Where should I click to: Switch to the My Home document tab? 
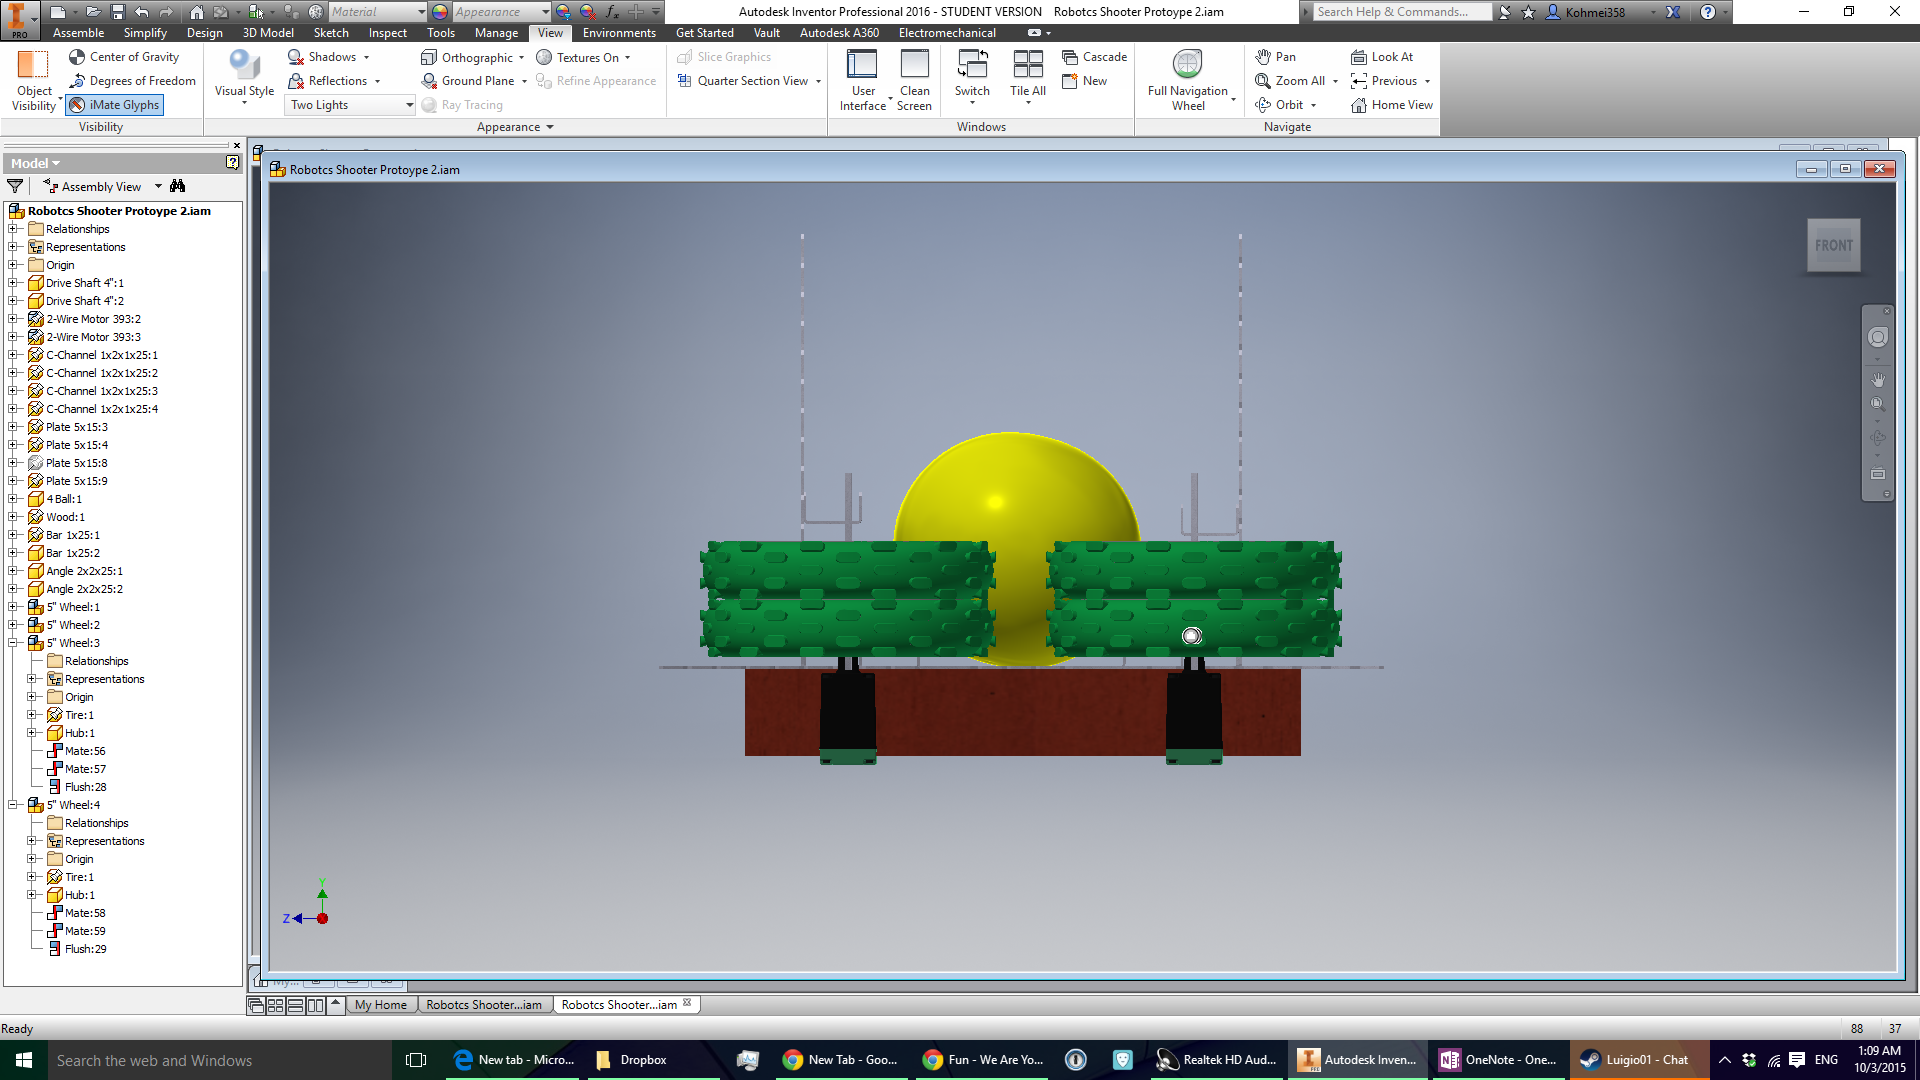click(x=380, y=1005)
